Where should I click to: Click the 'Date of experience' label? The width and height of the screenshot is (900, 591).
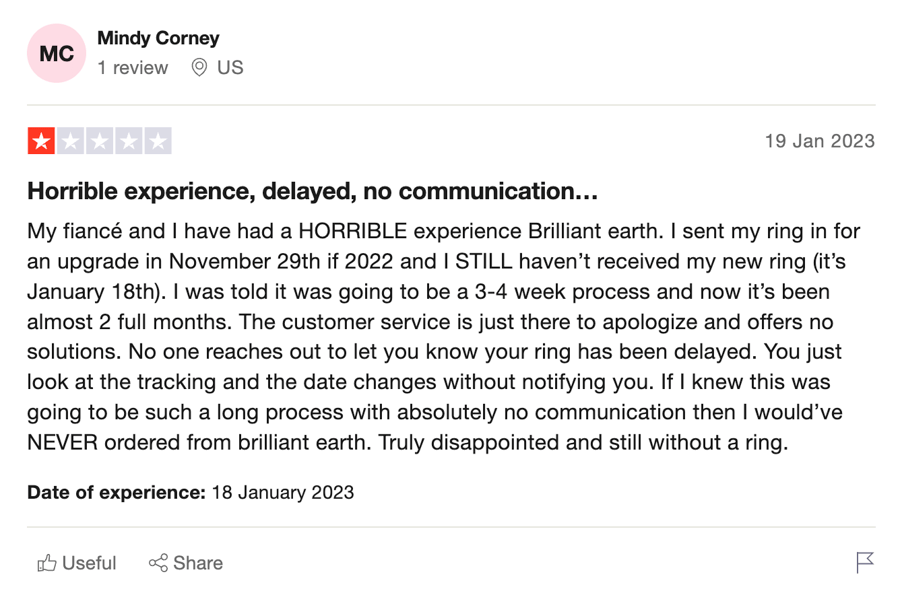coord(116,492)
